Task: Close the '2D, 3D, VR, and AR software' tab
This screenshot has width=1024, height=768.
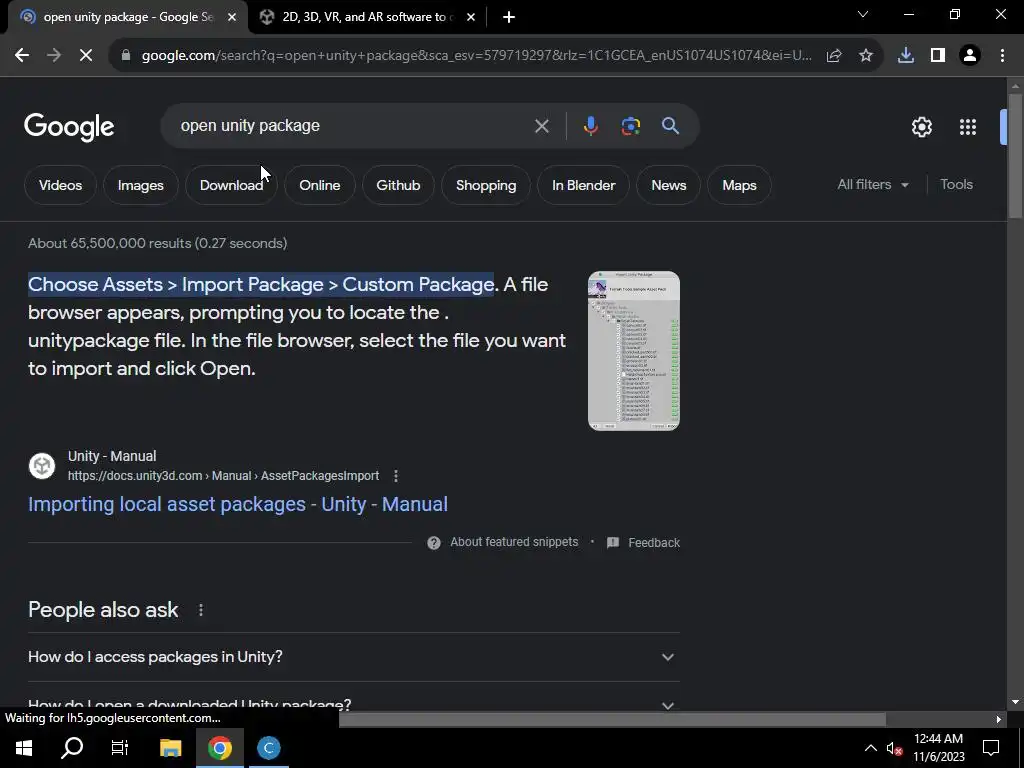Action: click(471, 17)
